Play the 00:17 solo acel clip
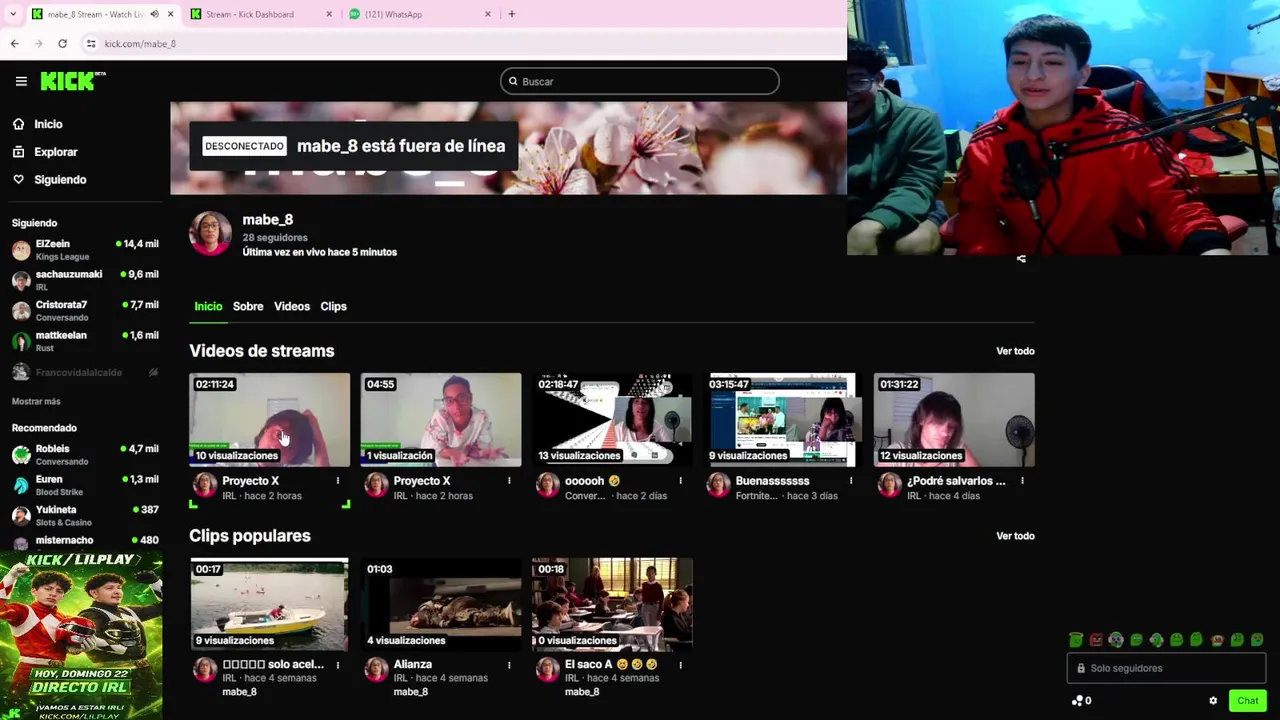The image size is (1280, 720). [270, 604]
